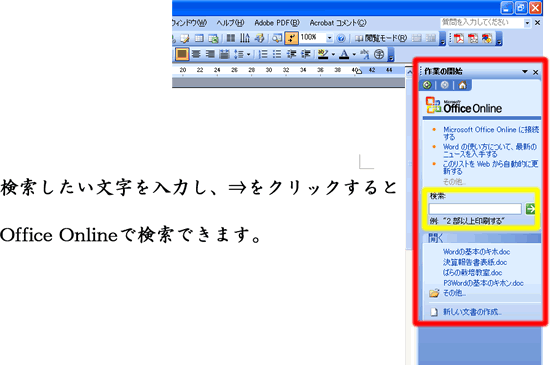The width and height of the screenshot is (550, 365).
Task: Open the 作業の開始 task pane menu arrow
Action: 525,72
